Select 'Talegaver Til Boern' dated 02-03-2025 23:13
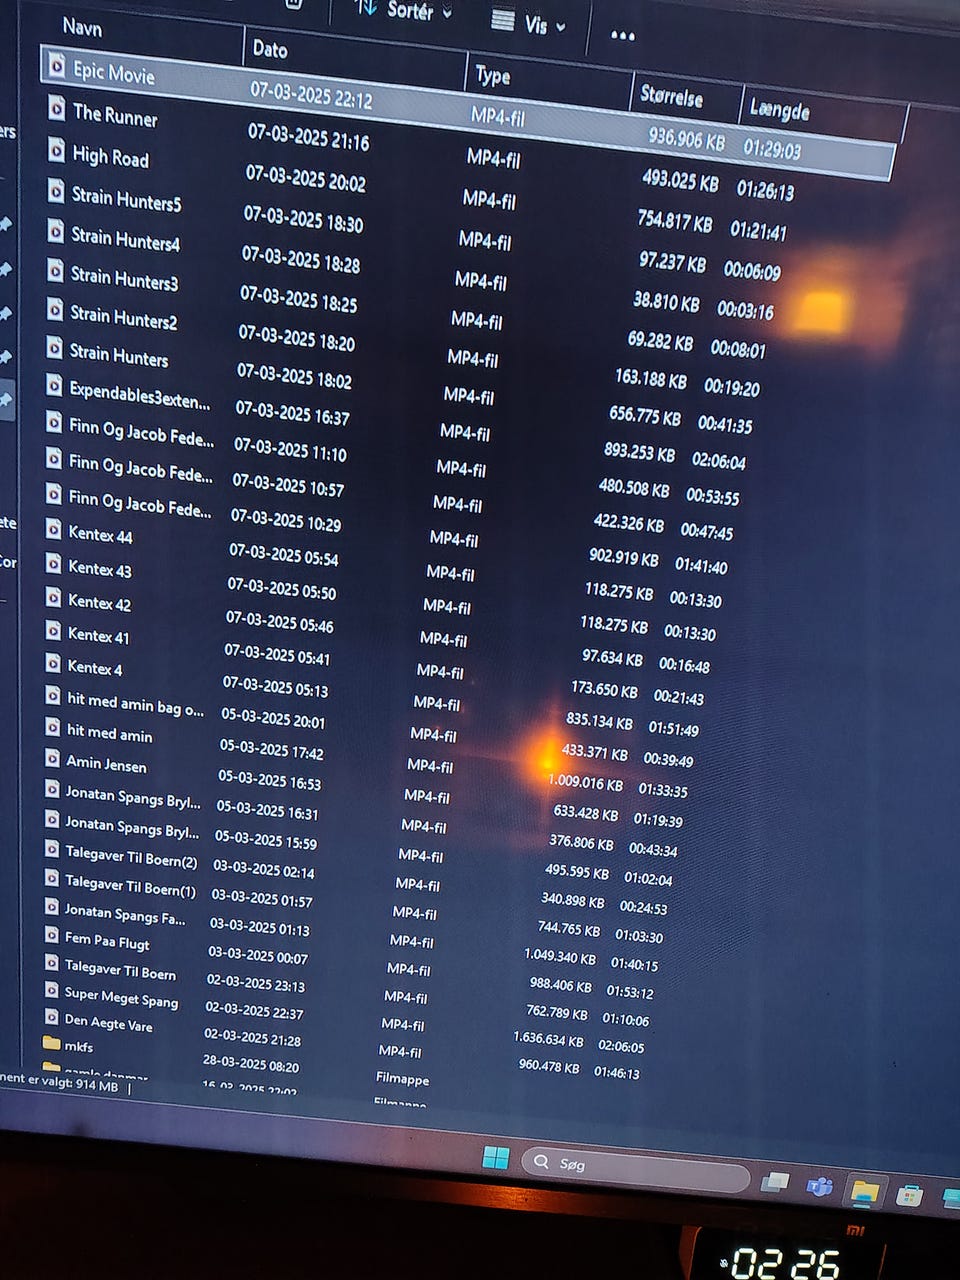 [120, 969]
